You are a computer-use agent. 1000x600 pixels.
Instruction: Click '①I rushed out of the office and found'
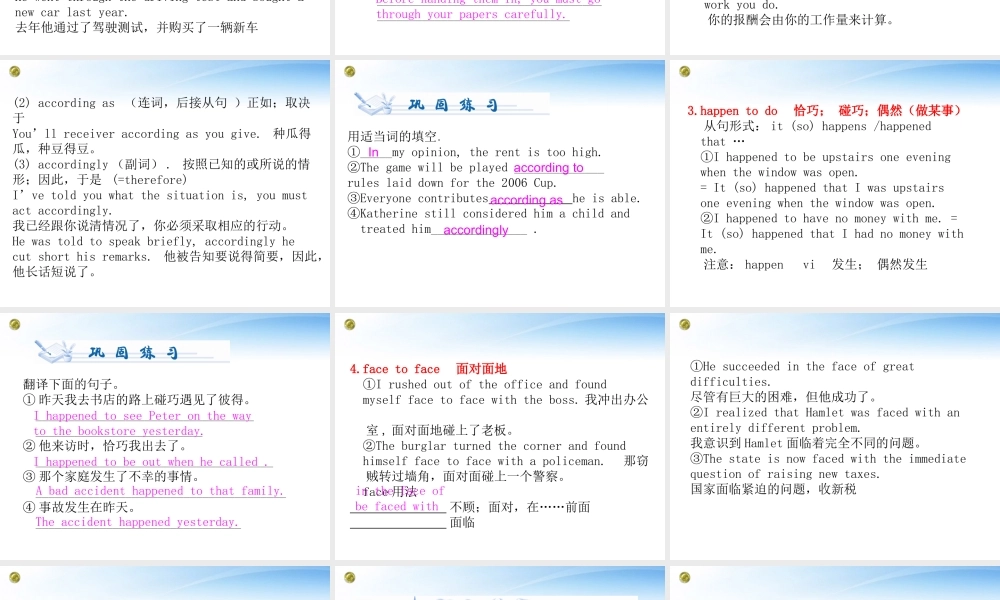point(485,384)
